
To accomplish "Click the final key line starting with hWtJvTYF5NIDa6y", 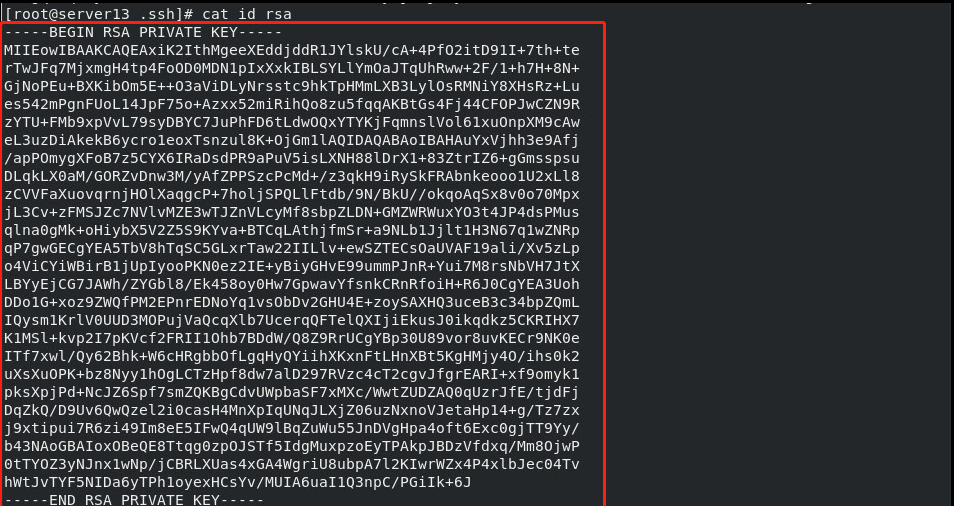I will [237, 482].
